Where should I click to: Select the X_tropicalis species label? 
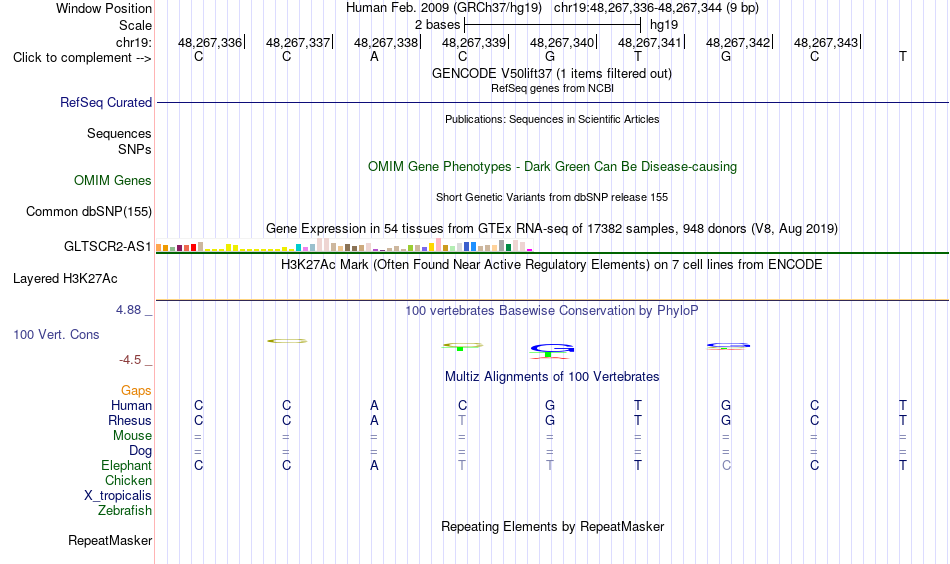pos(118,496)
